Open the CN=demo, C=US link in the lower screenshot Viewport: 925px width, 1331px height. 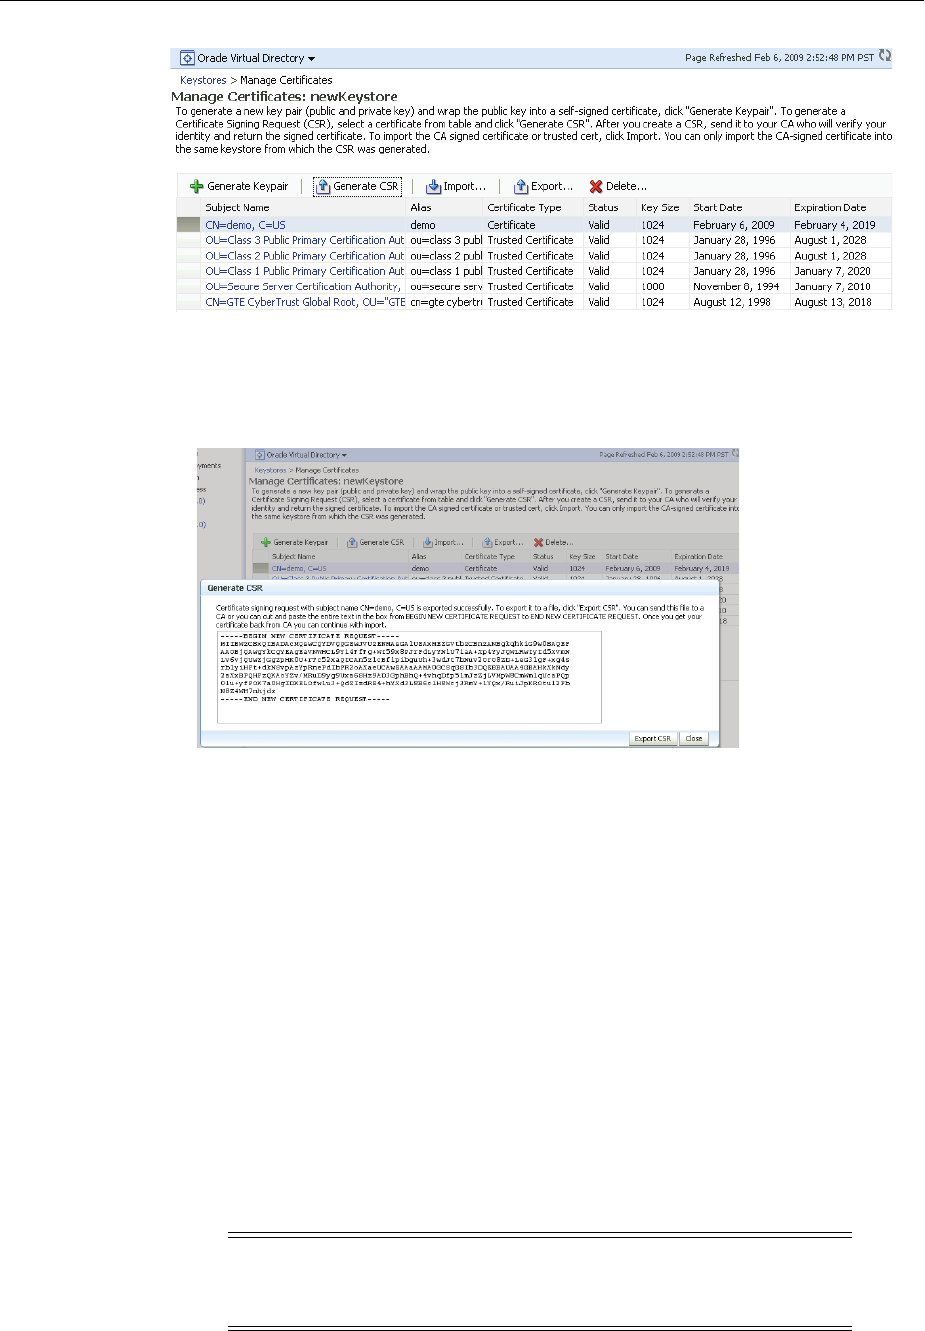pos(299,568)
